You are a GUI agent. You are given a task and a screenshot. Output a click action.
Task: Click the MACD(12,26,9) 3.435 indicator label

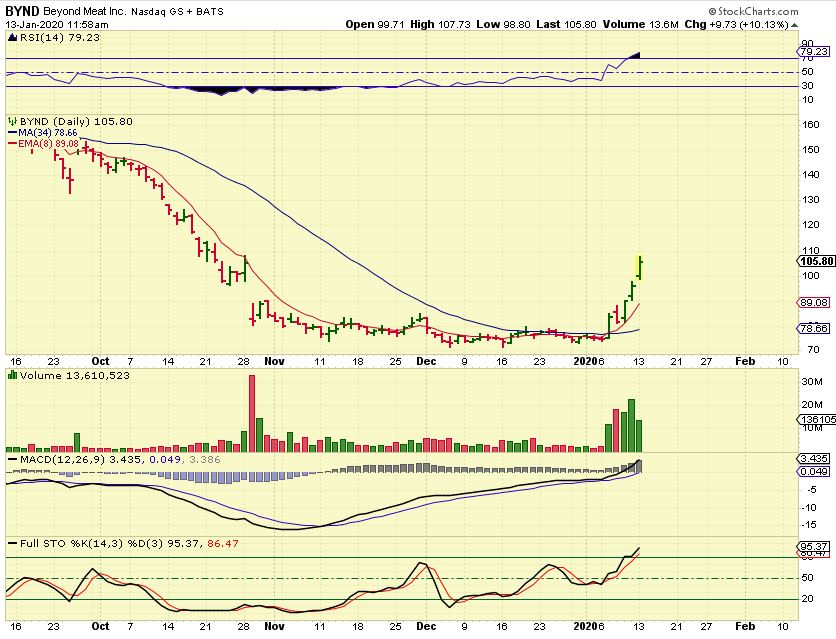coord(81,459)
